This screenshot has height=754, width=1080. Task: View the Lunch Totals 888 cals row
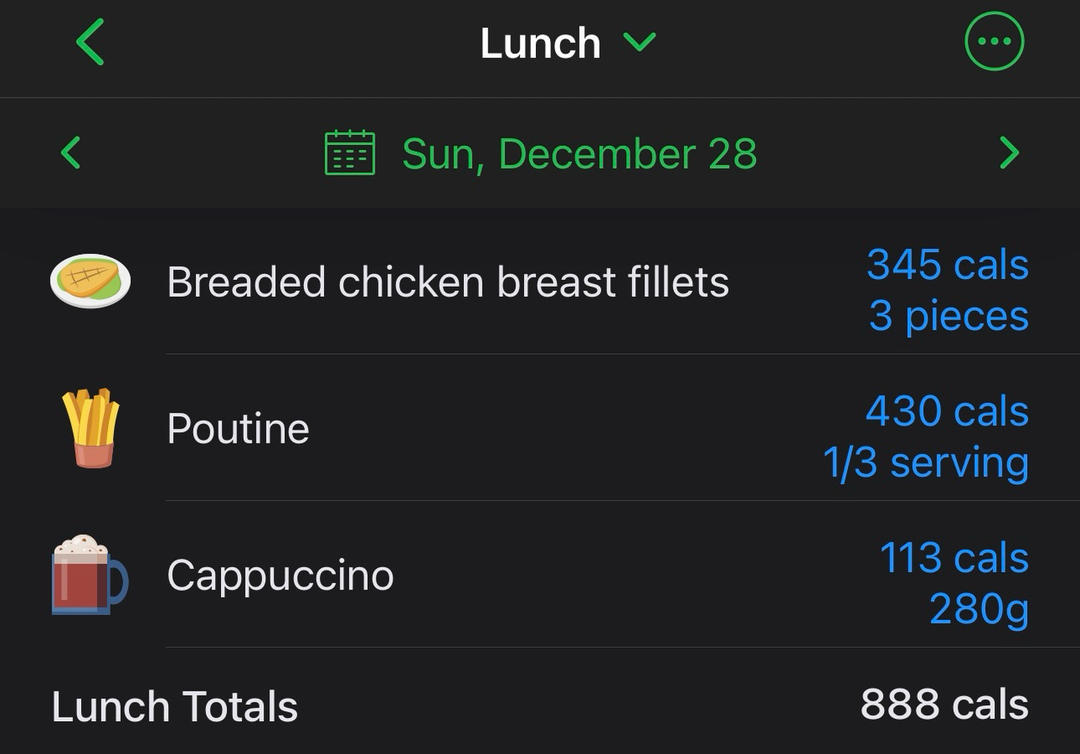click(x=540, y=706)
